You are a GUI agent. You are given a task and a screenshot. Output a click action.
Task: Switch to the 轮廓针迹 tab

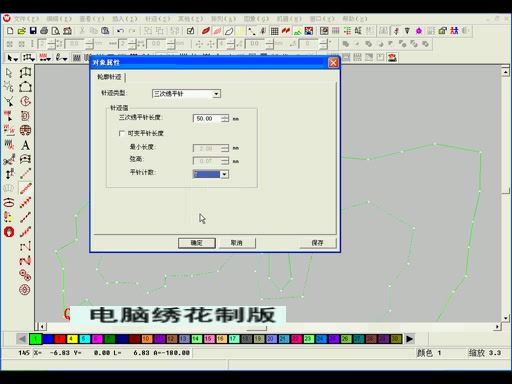(109, 77)
